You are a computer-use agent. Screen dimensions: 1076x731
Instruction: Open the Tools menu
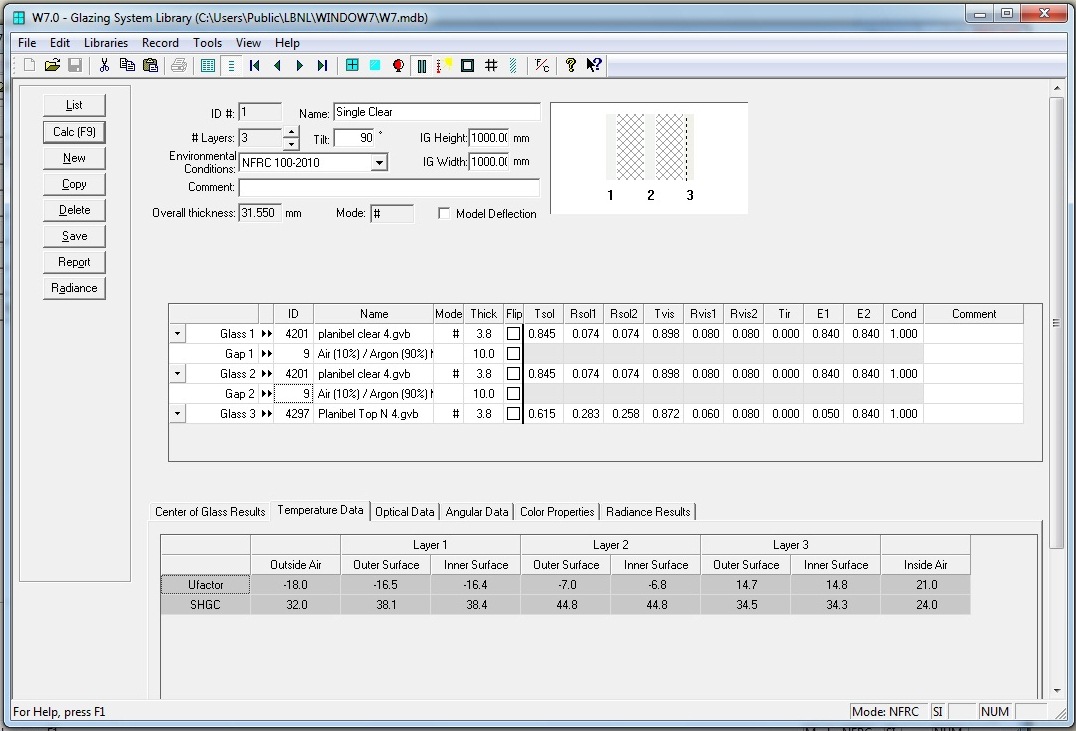207,43
